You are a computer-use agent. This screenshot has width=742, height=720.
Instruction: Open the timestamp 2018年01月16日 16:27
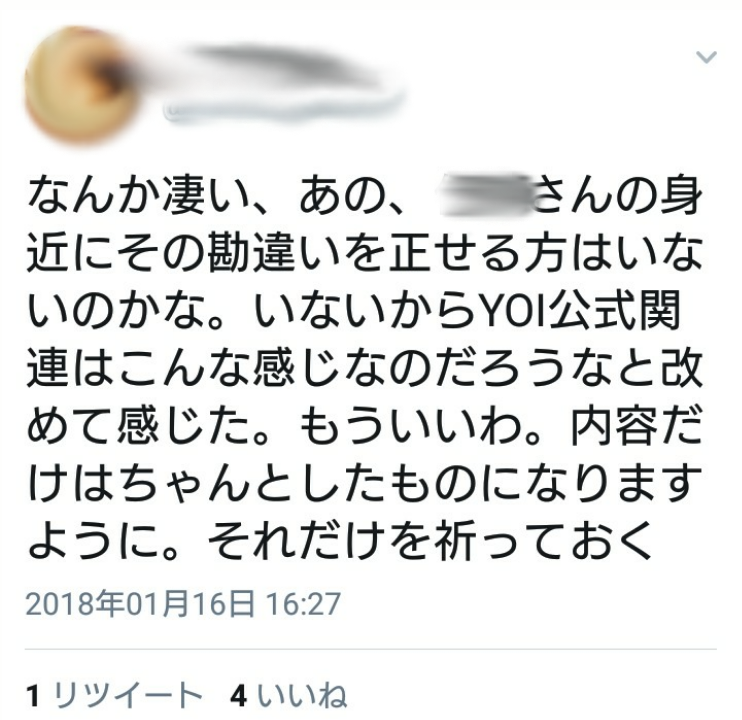coord(183,604)
